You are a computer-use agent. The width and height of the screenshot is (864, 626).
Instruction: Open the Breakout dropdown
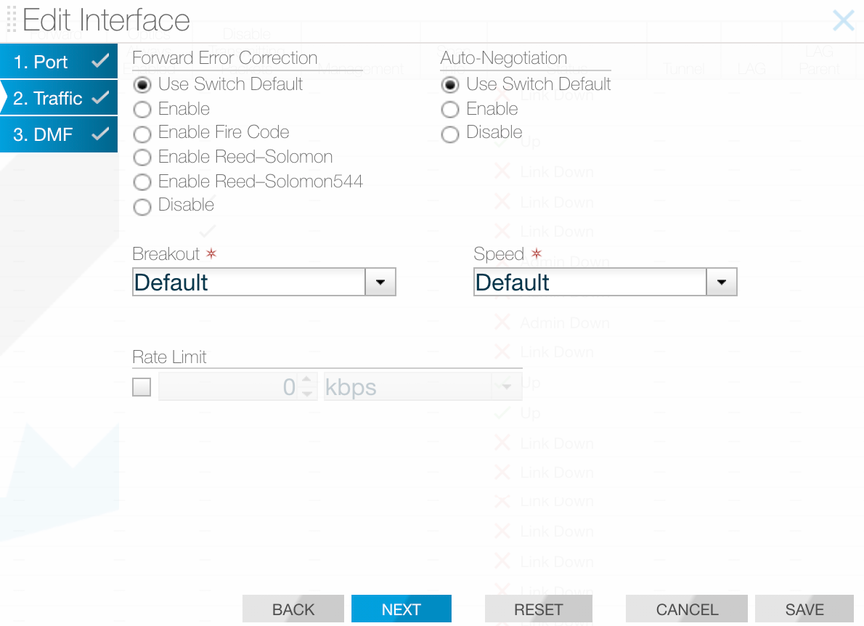380,281
